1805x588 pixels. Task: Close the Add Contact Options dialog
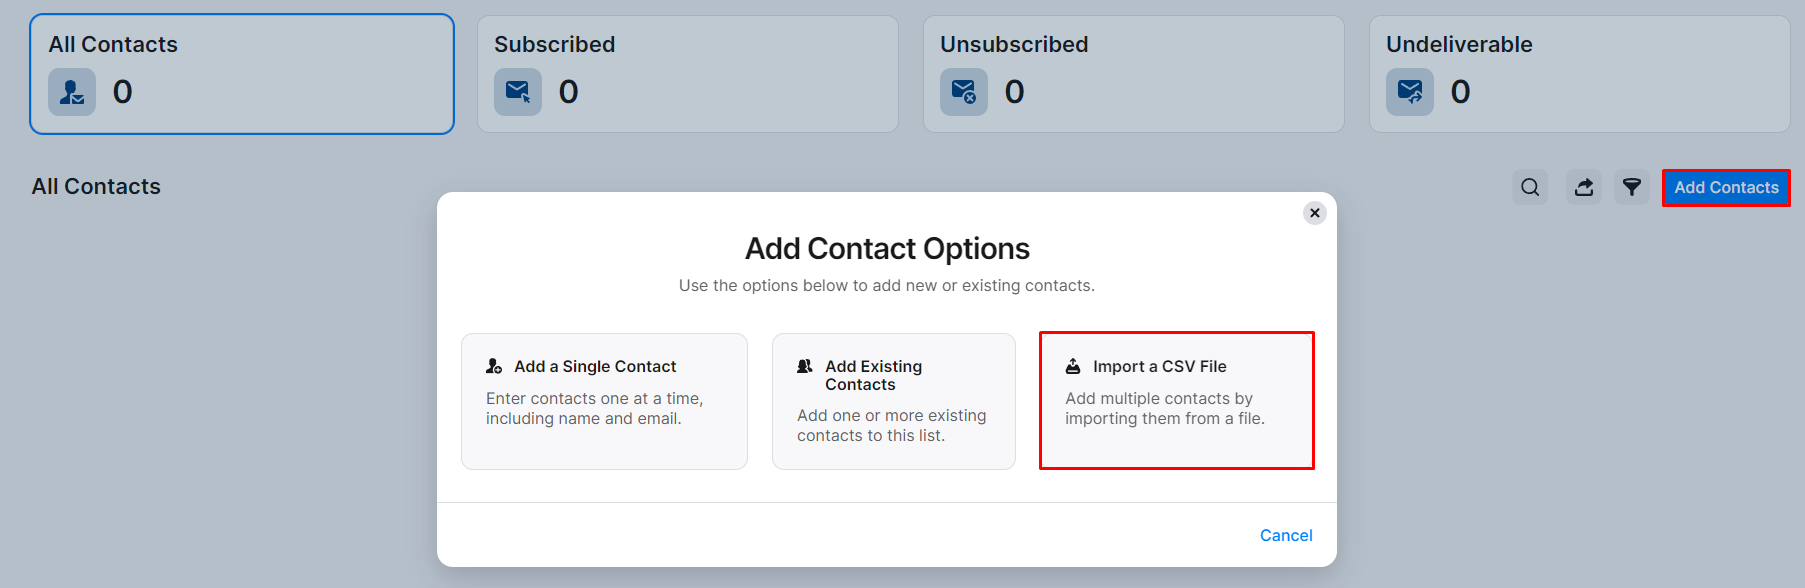click(x=1315, y=213)
